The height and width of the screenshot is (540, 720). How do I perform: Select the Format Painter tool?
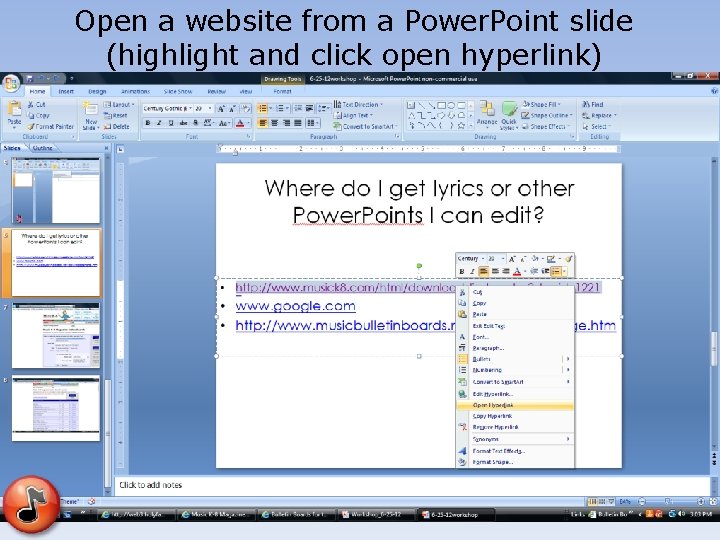tap(50, 126)
